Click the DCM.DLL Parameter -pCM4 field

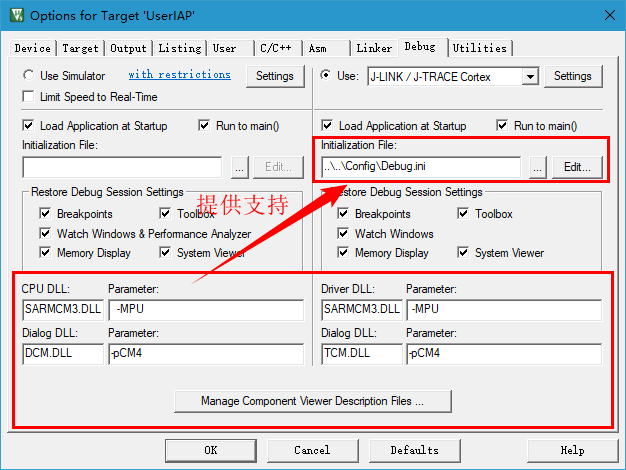(206, 354)
